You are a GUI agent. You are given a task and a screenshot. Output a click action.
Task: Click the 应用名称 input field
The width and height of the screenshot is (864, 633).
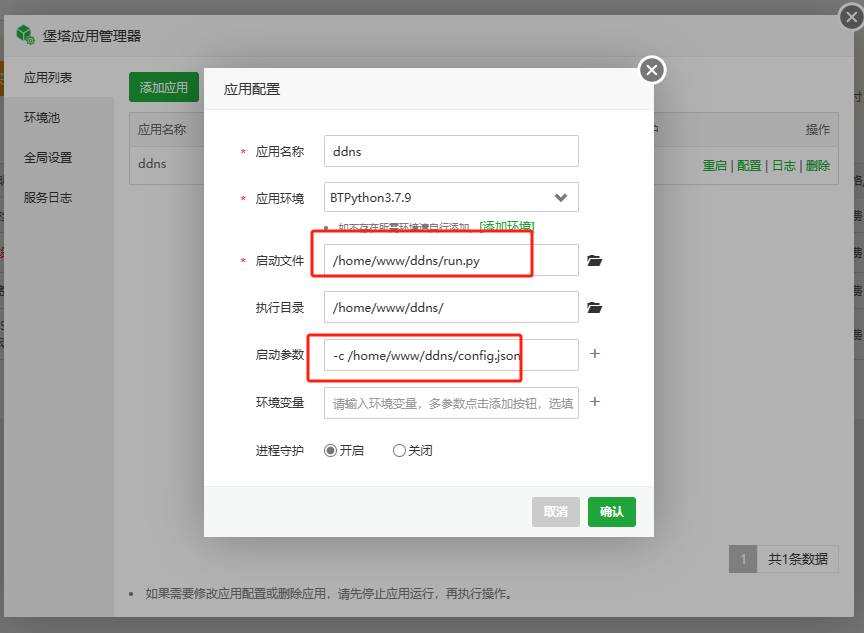pos(451,151)
